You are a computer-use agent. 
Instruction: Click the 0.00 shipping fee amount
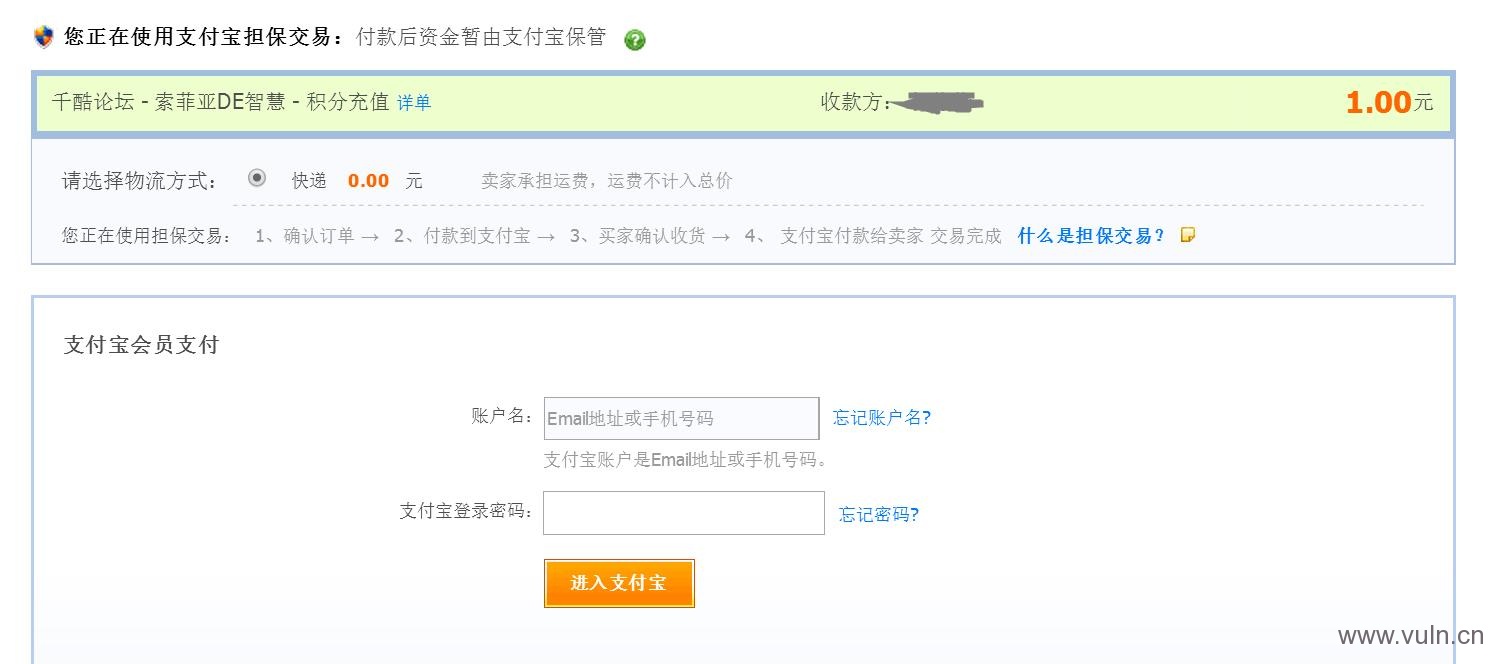pos(369,181)
